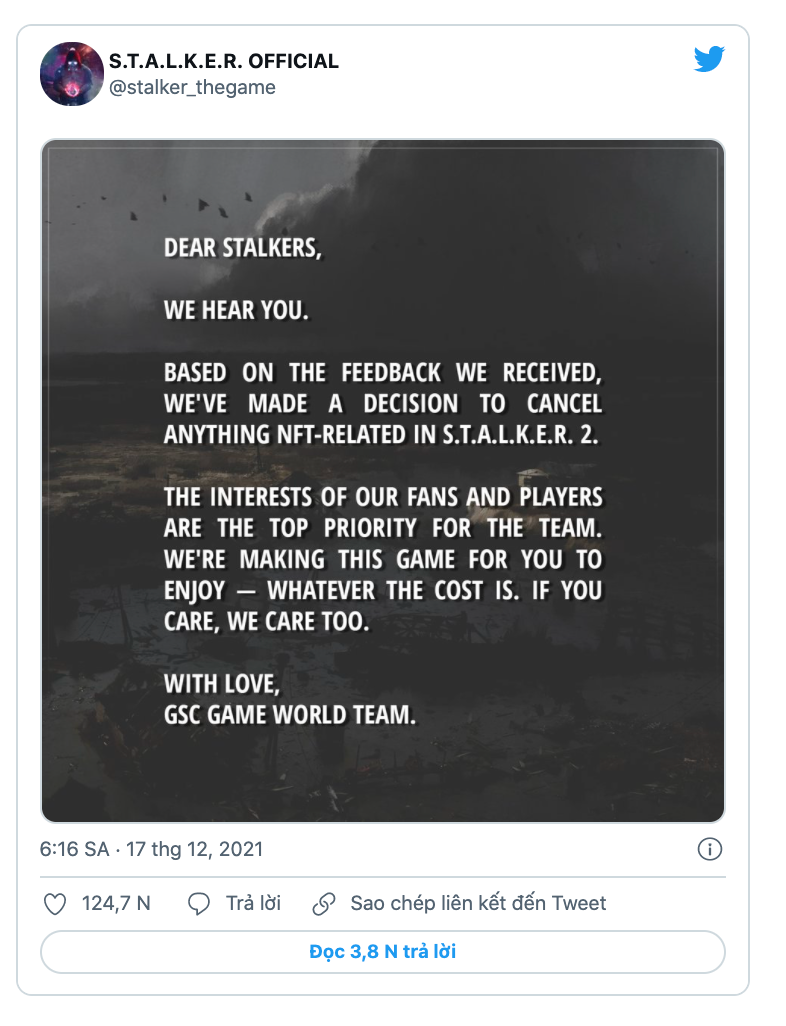The image size is (786, 1026).
Task: Click the GSC GAME WORLD TEAM signature
Action: pyautogui.click(x=289, y=716)
